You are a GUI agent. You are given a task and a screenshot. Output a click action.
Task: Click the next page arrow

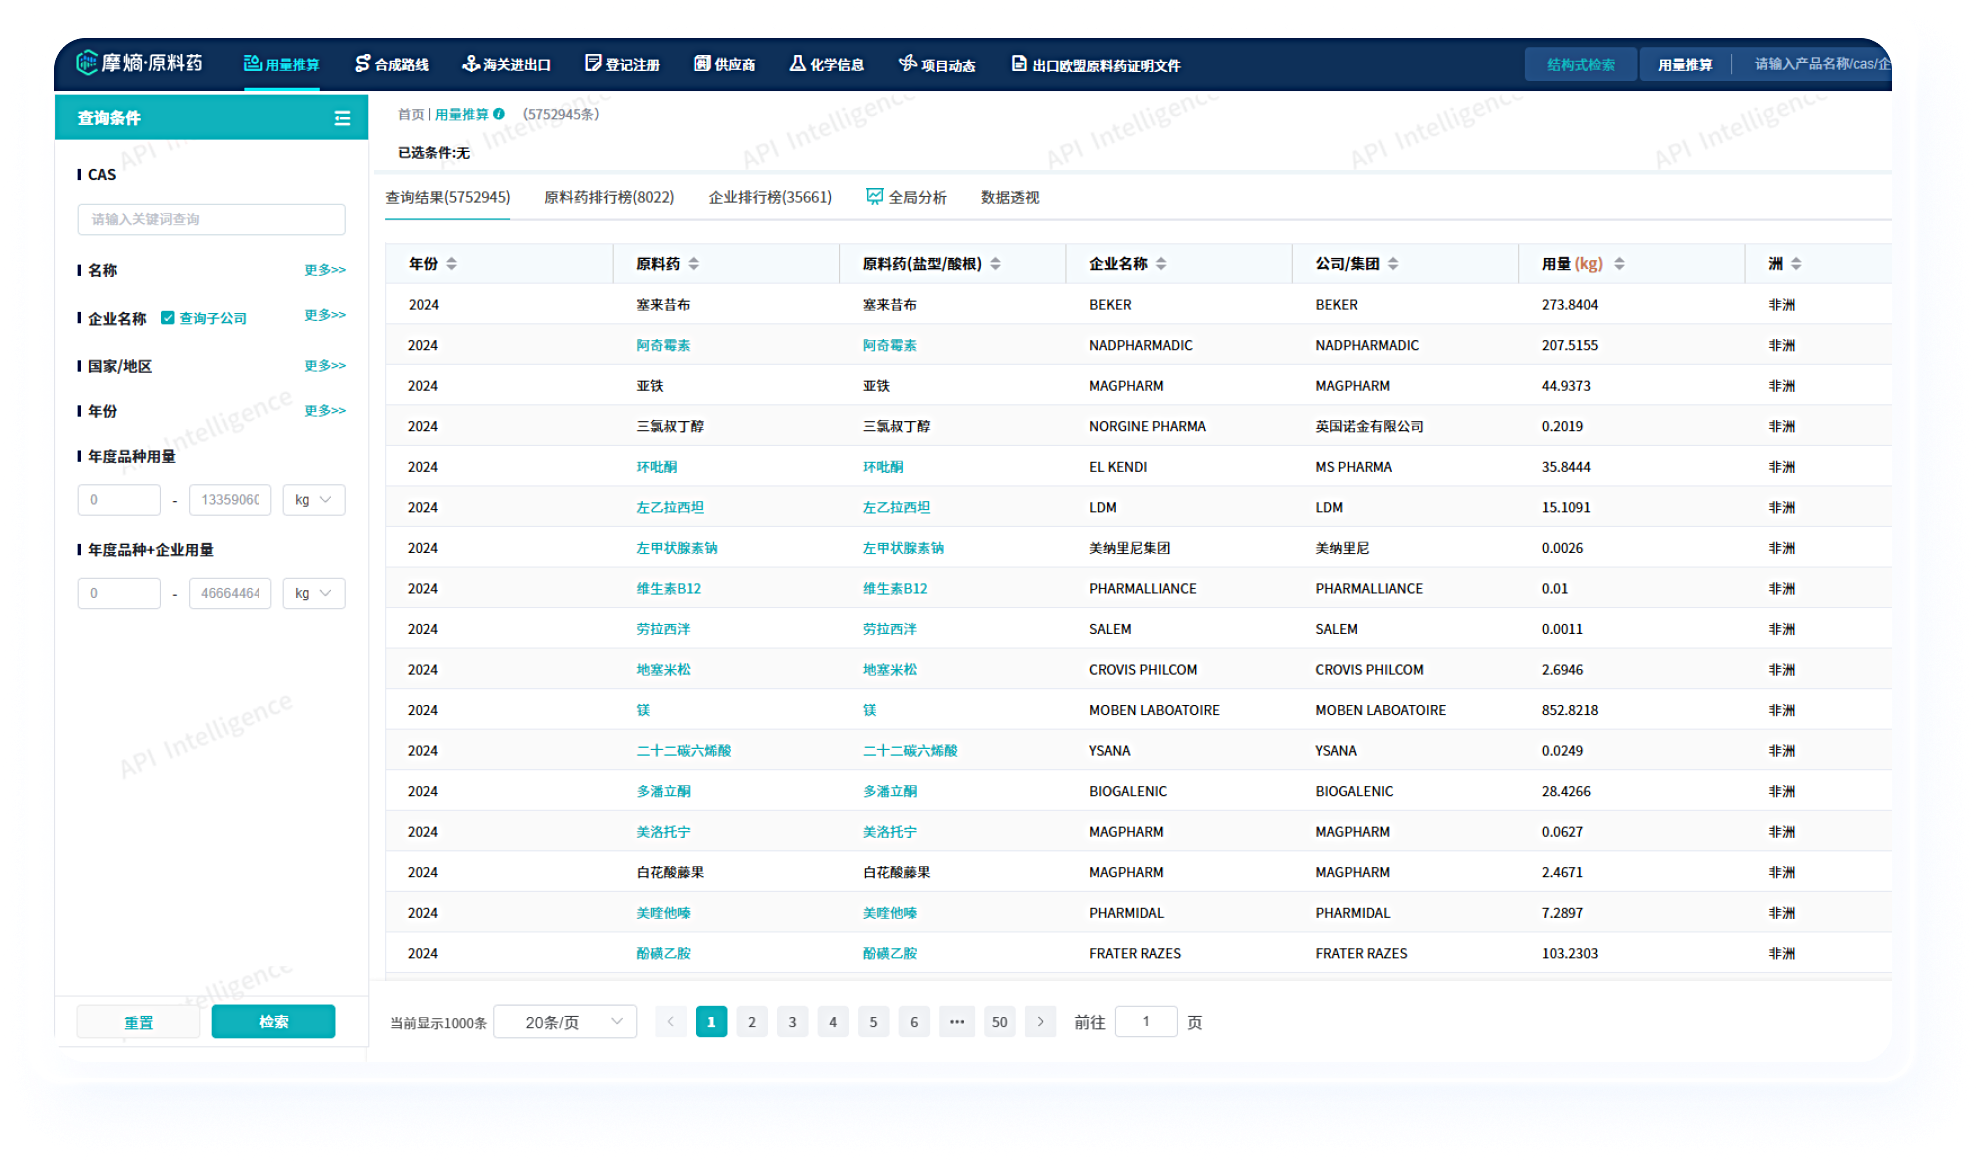pos(1041,1022)
